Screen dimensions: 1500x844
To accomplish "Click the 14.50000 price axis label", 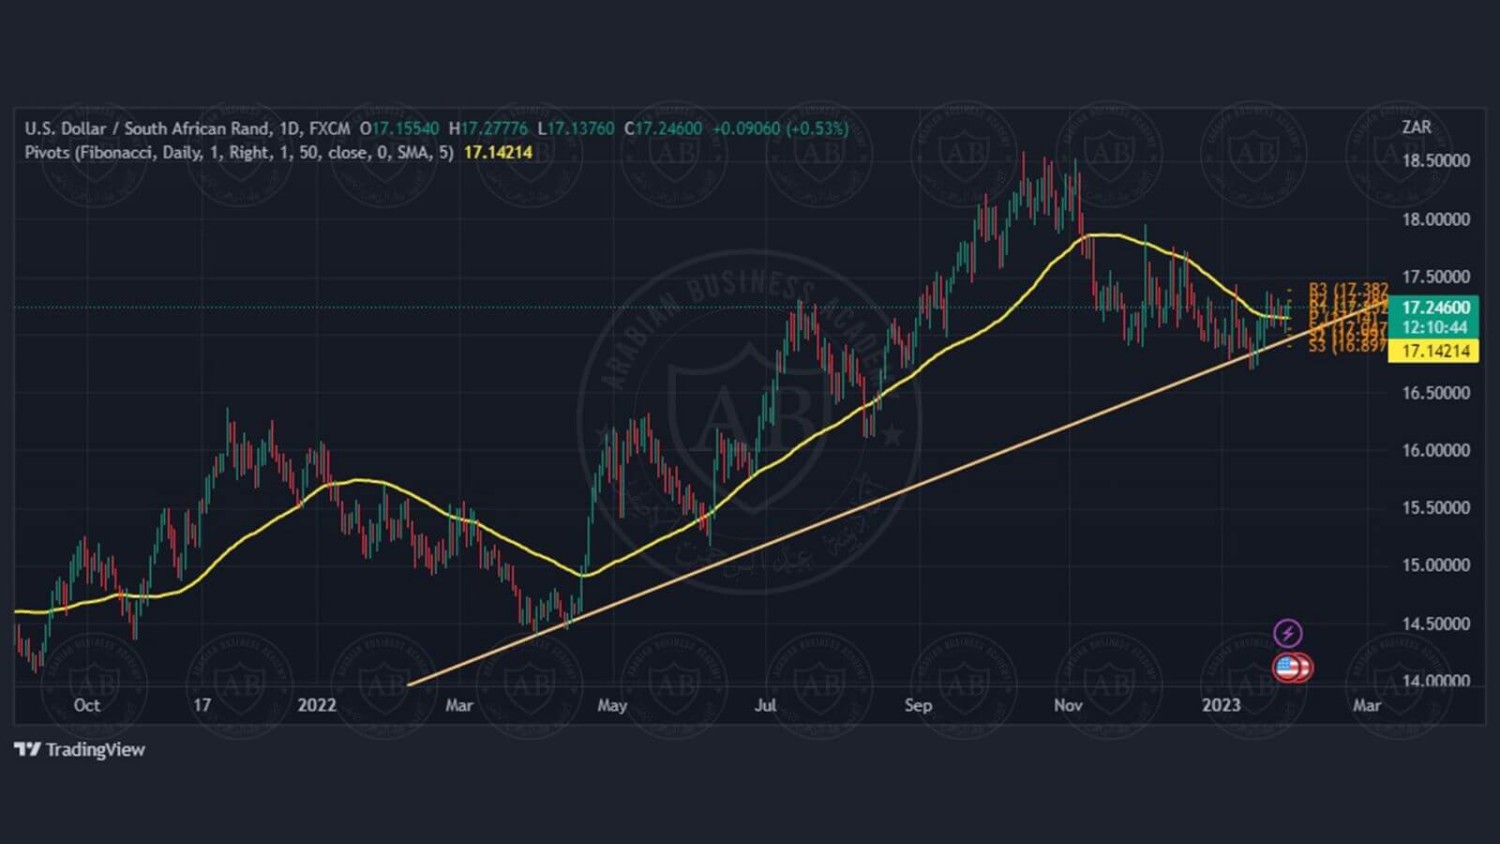I will pos(1436,624).
